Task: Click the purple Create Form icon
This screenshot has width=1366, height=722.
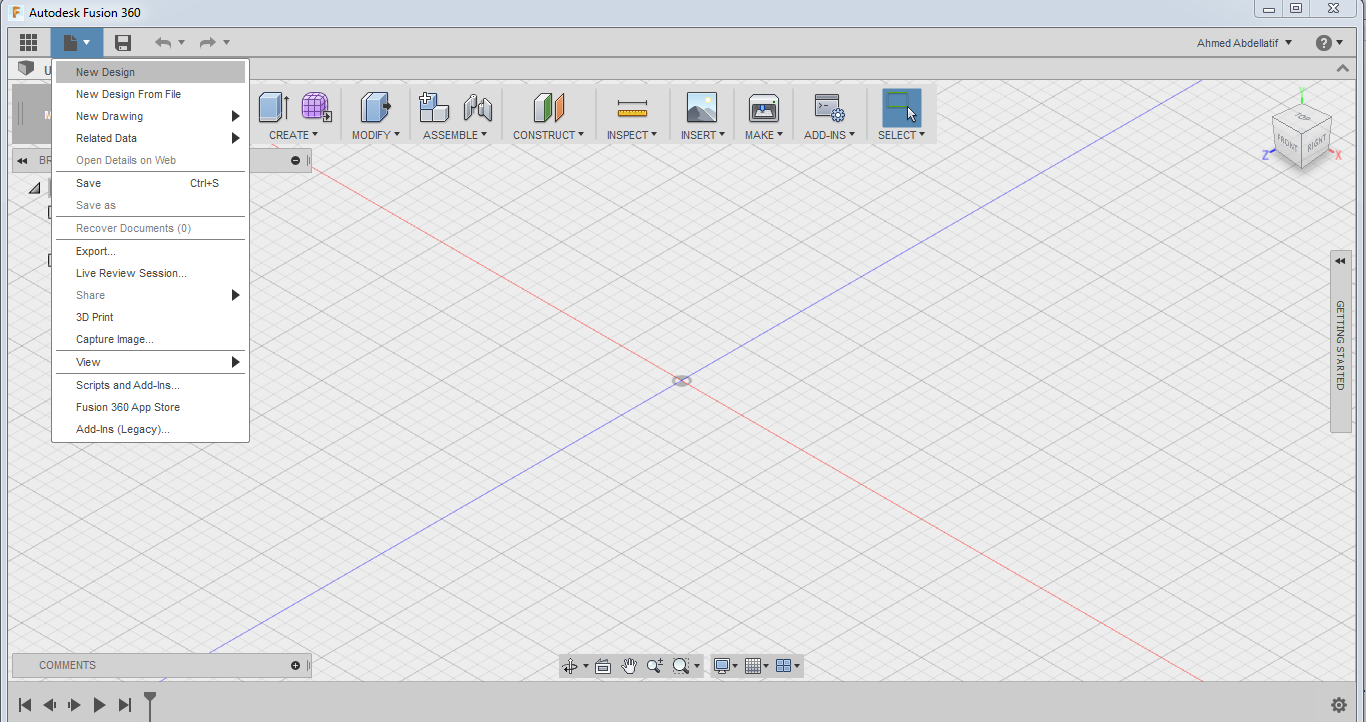Action: tap(316, 108)
